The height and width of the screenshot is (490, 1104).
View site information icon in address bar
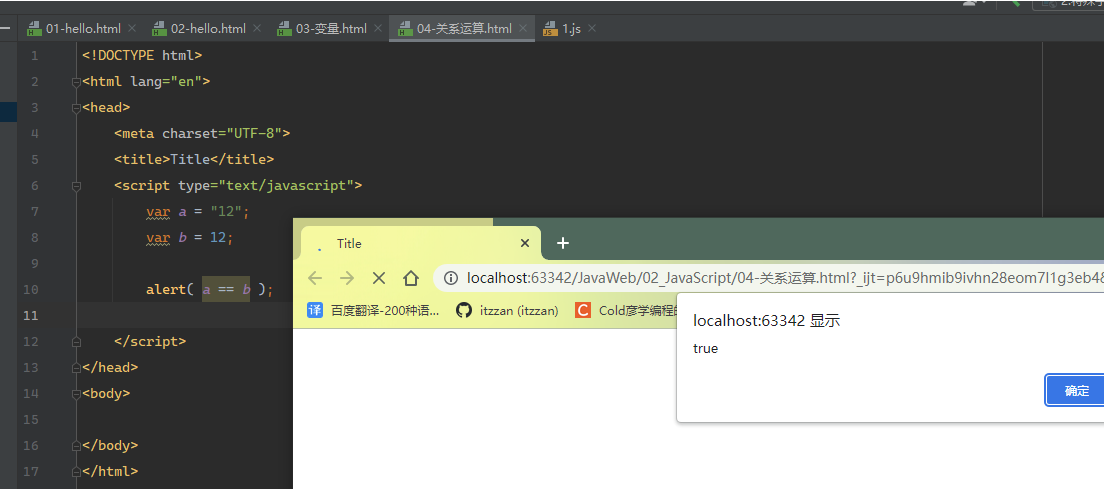451,278
